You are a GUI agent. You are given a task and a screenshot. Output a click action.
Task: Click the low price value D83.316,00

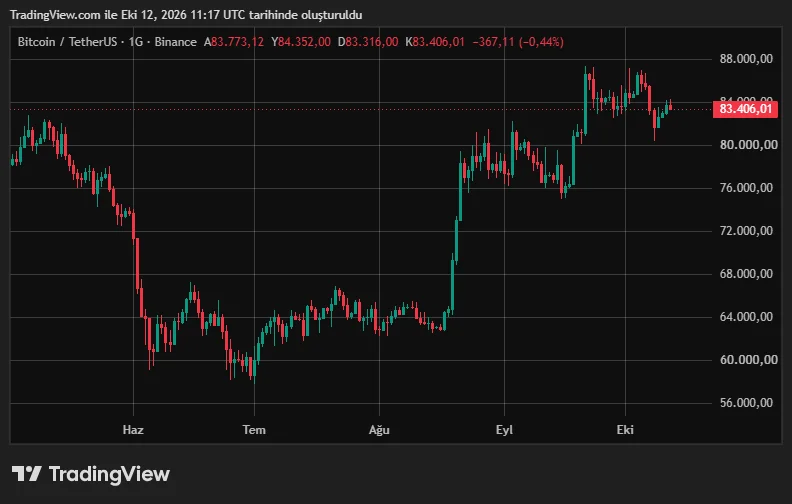[368, 42]
